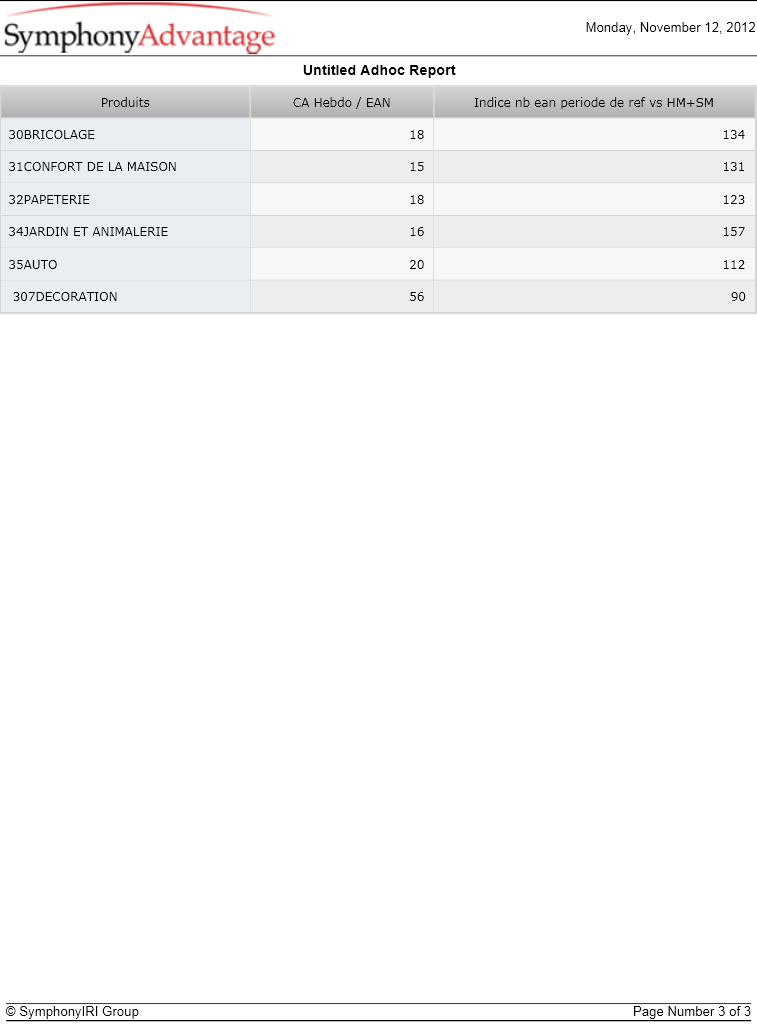Screen dimensions: 757x1027
Task: Click the value 157 in Indice column
Action: pyautogui.click(x=733, y=231)
